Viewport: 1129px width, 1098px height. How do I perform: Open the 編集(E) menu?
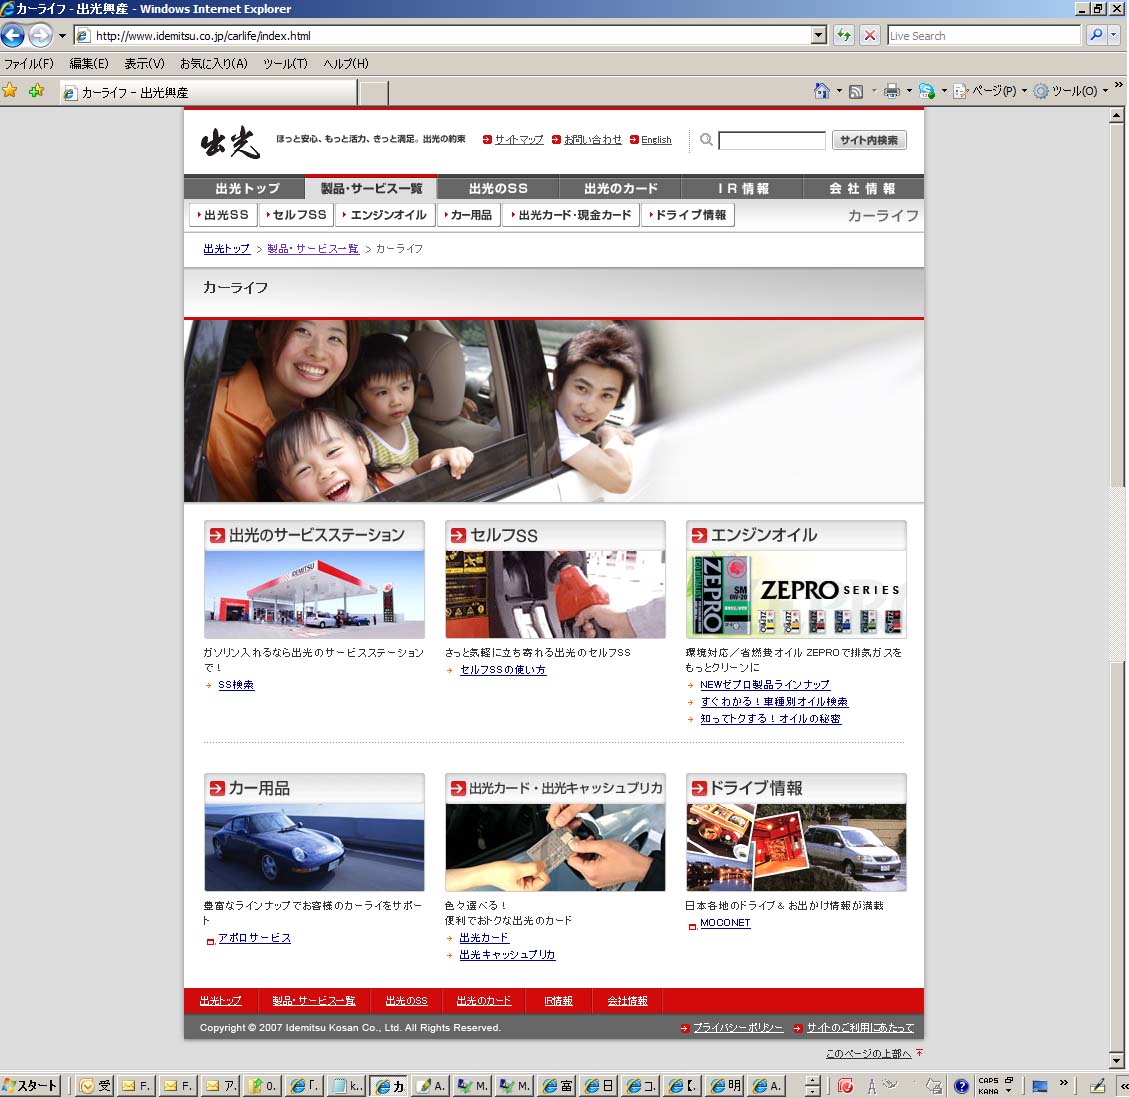(89, 63)
